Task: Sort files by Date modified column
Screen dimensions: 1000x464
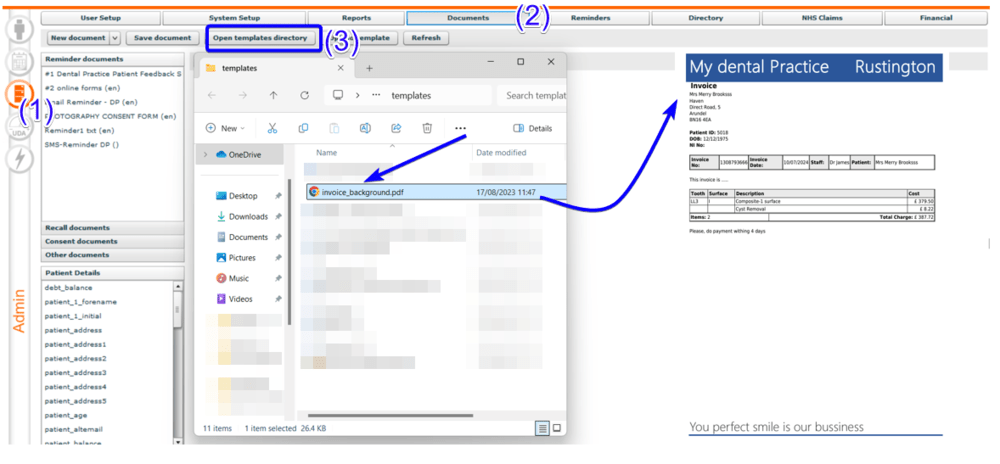Action: point(501,153)
